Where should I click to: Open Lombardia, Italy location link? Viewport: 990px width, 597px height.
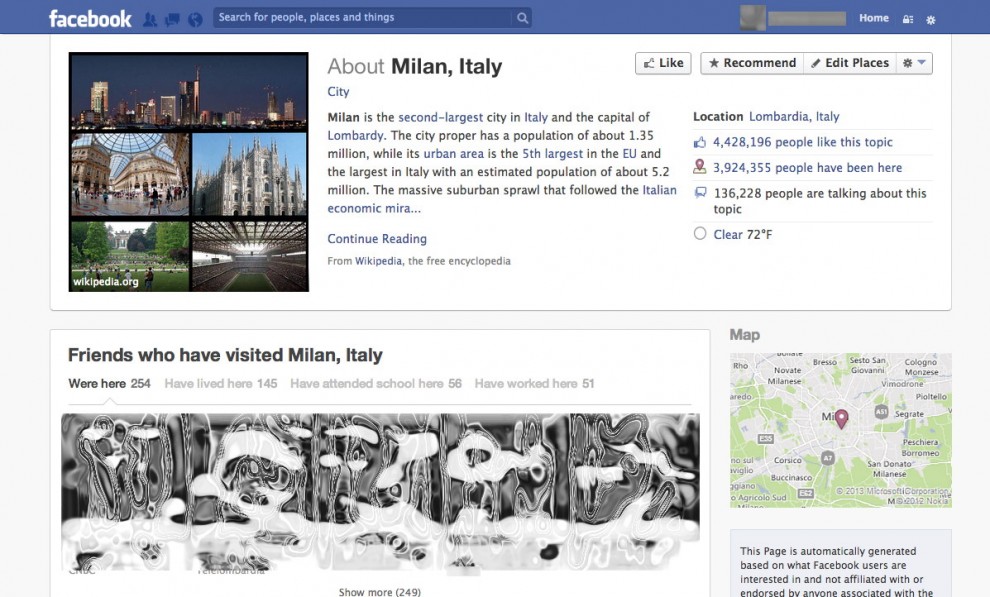tap(794, 117)
